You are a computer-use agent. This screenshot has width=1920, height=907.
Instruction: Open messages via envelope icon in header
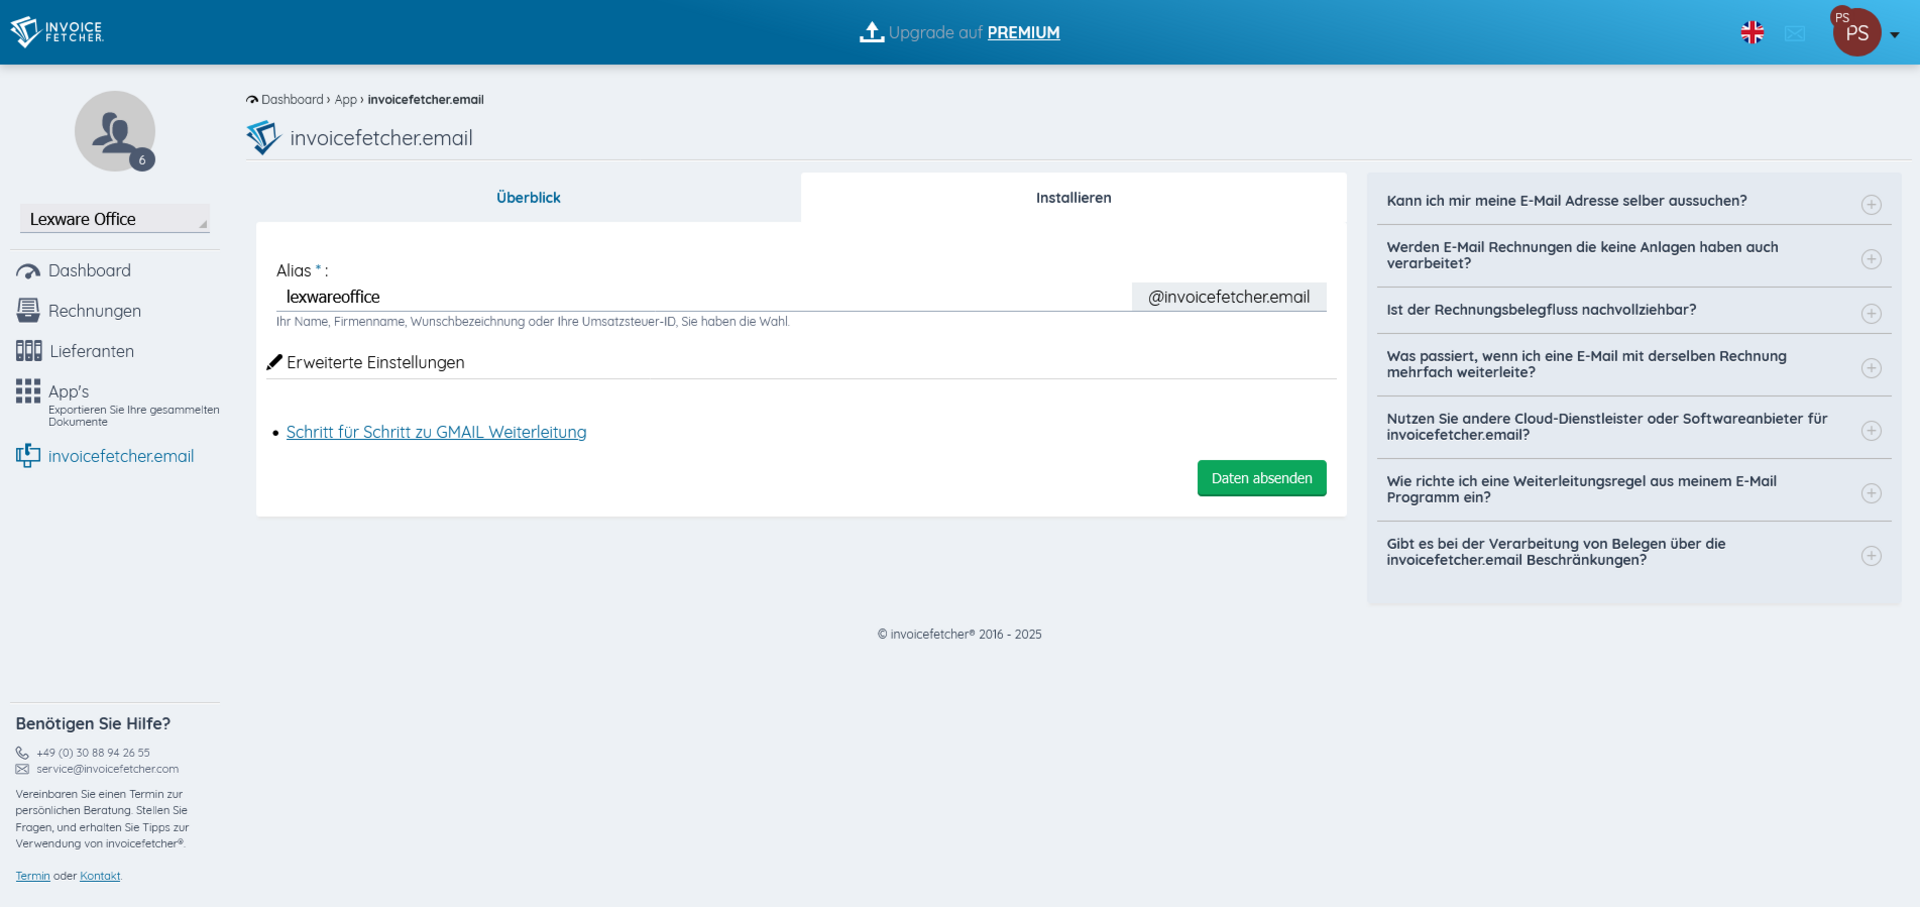(x=1795, y=33)
